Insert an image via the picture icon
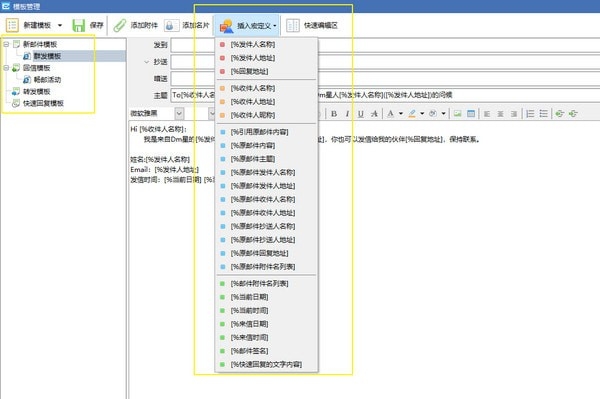The height and width of the screenshot is (399, 600). pos(457,114)
